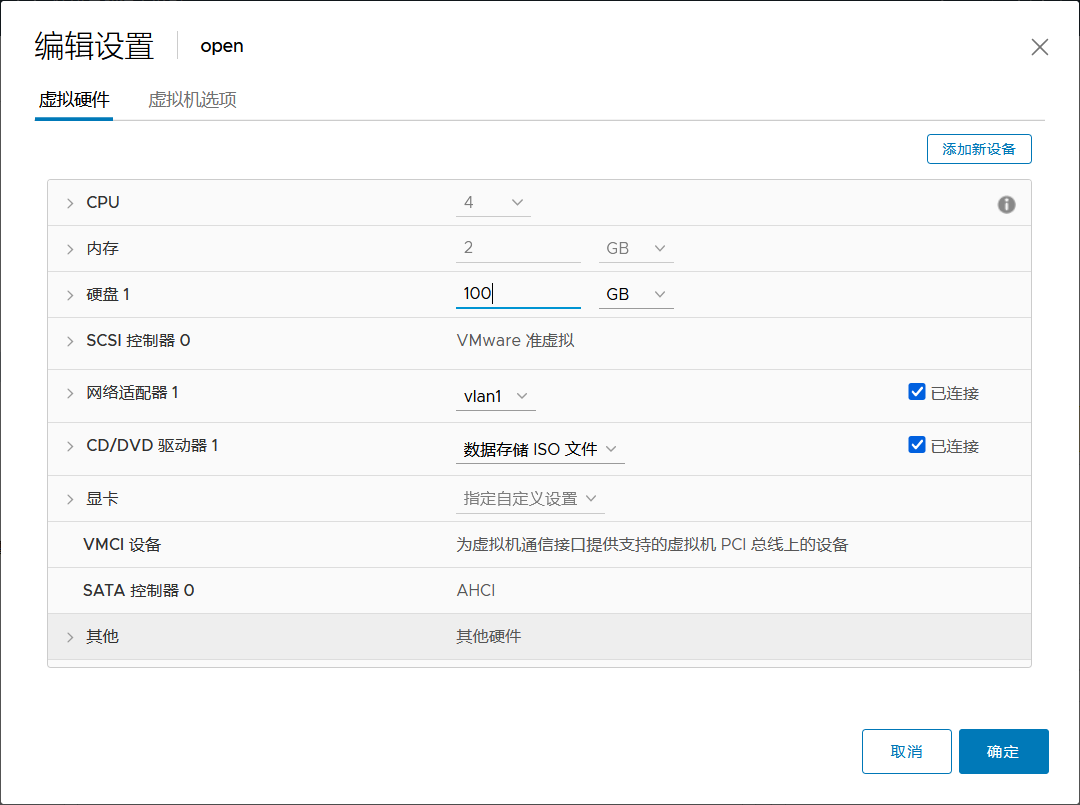Viewport: 1080px width, 805px height.
Task: Expand the CPU settings row
Action: [x=68, y=202]
